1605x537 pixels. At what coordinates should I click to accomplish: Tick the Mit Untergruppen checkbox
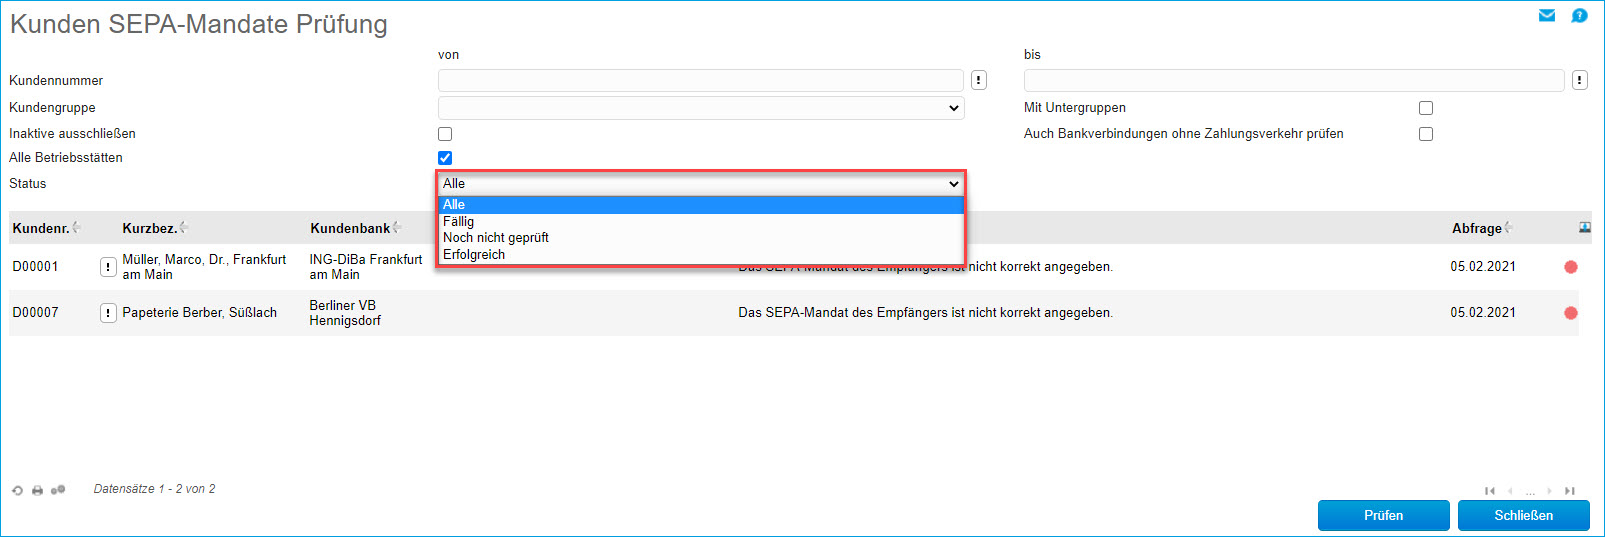[x=1426, y=108]
